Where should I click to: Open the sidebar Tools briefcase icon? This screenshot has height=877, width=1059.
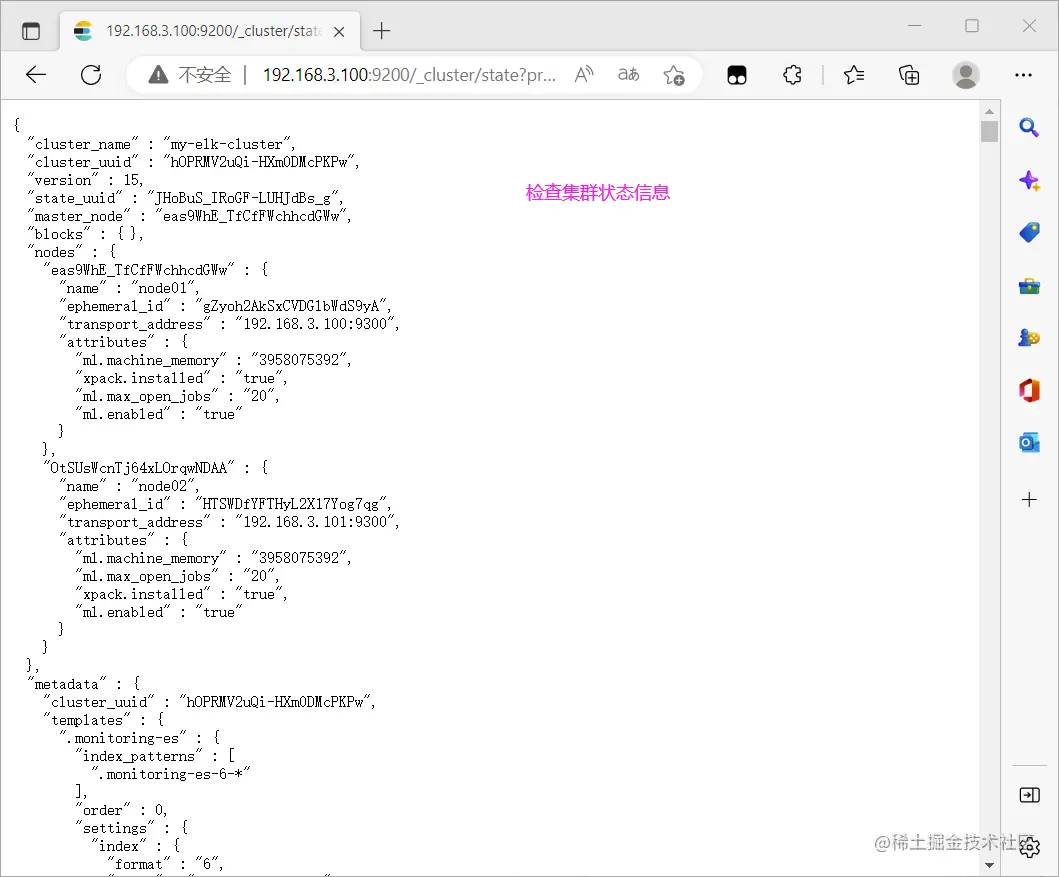1029,286
